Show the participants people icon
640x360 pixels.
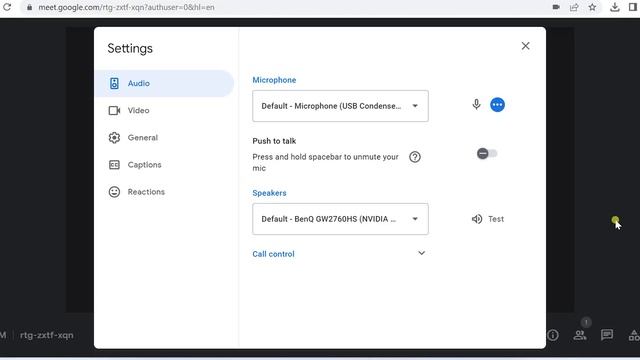[x=580, y=335]
